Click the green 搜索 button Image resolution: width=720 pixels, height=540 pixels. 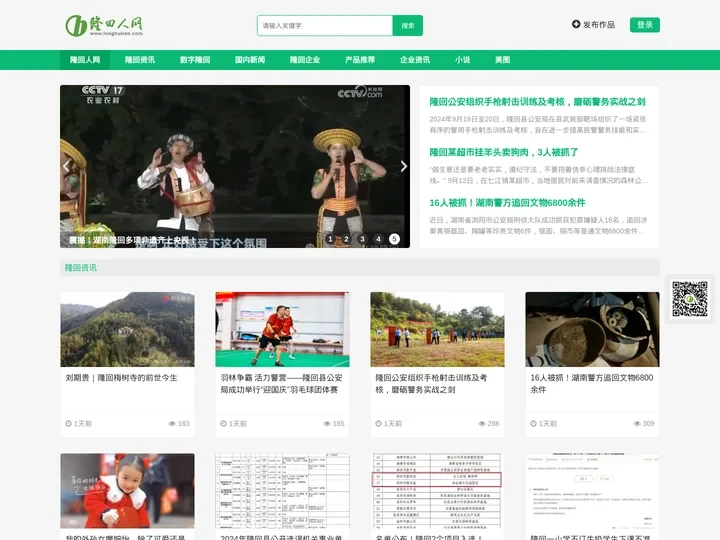(408, 26)
